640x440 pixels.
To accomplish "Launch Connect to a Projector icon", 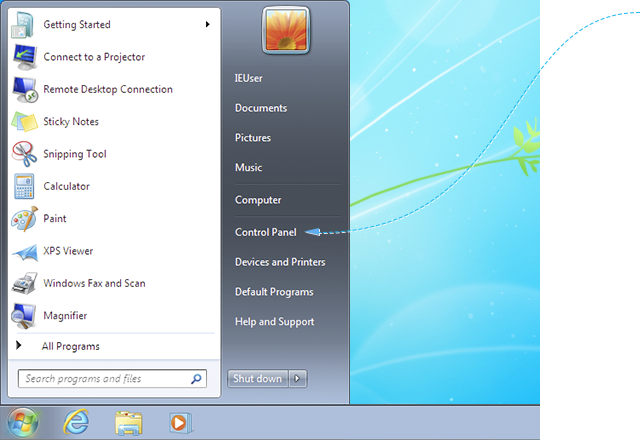I will pos(24,57).
